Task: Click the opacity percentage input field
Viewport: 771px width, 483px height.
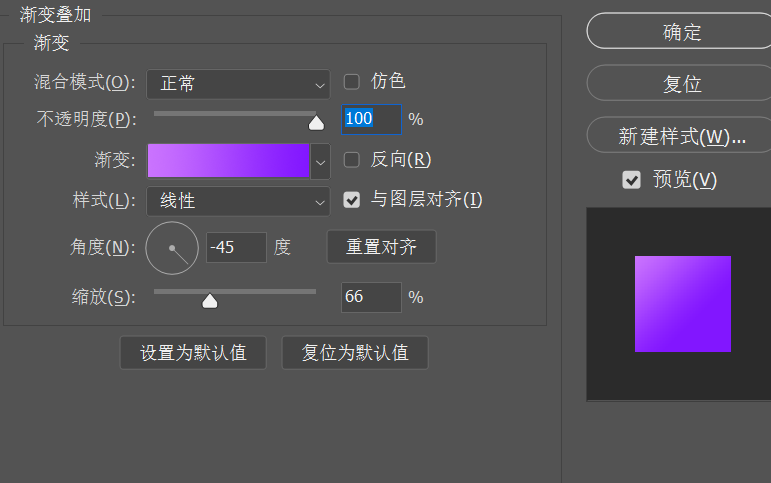Action: point(371,120)
